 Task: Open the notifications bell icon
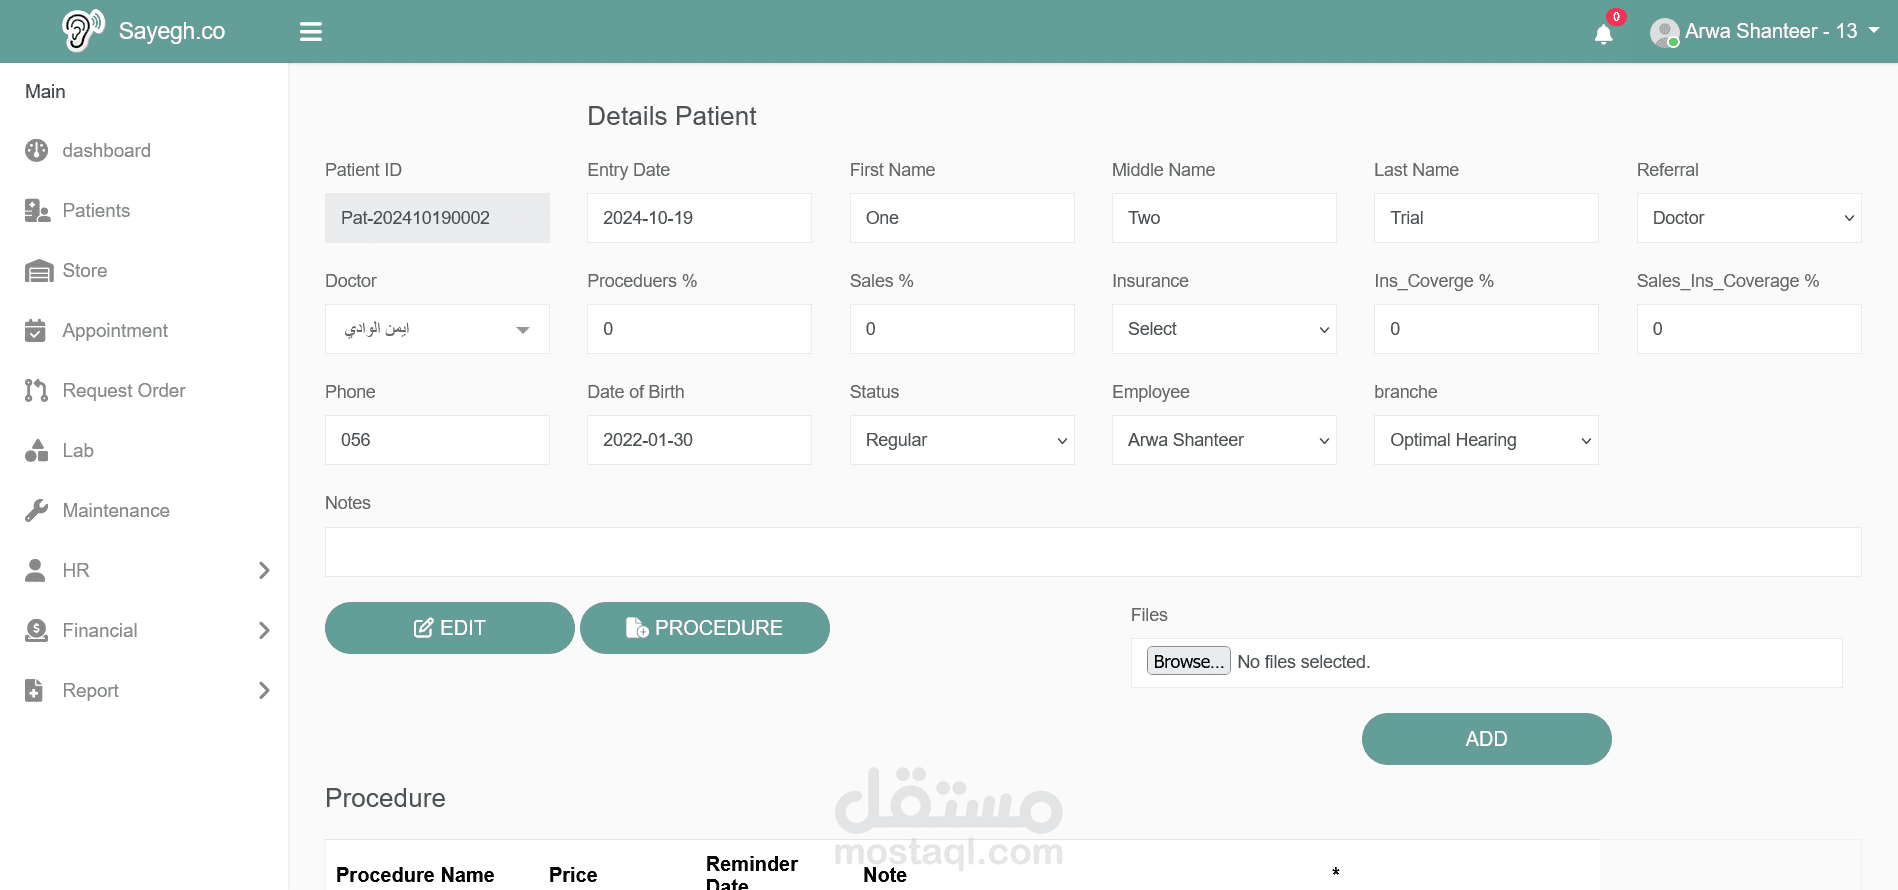pyautogui.click(x=1604, y=34)
